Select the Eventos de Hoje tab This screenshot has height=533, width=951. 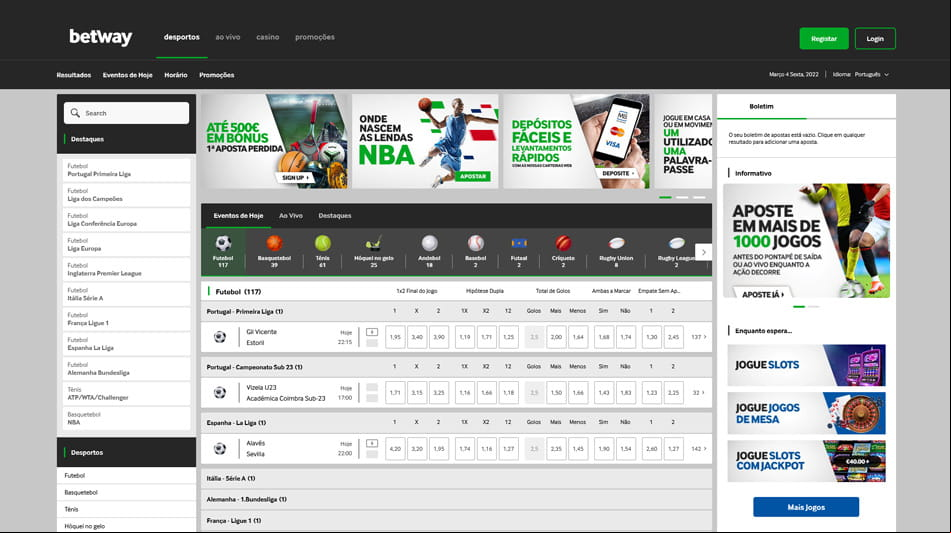(x=238, y=215)
